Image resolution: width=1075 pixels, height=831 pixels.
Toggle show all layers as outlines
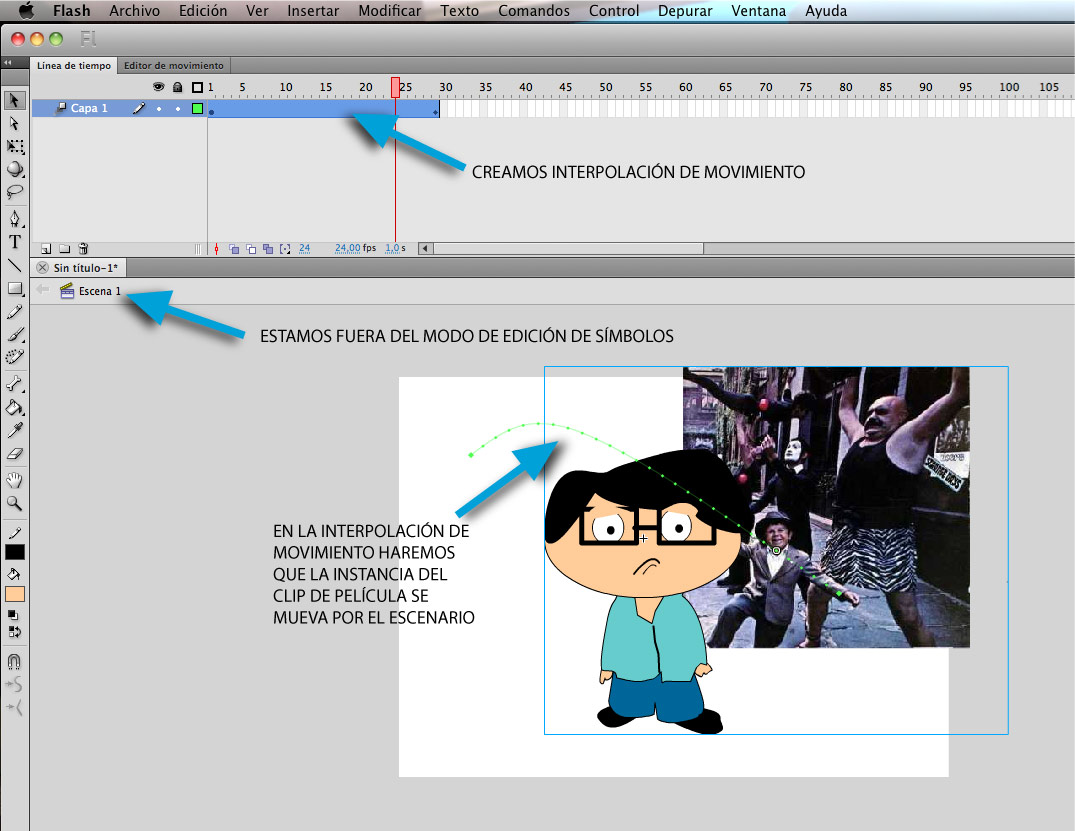(197, 87)
